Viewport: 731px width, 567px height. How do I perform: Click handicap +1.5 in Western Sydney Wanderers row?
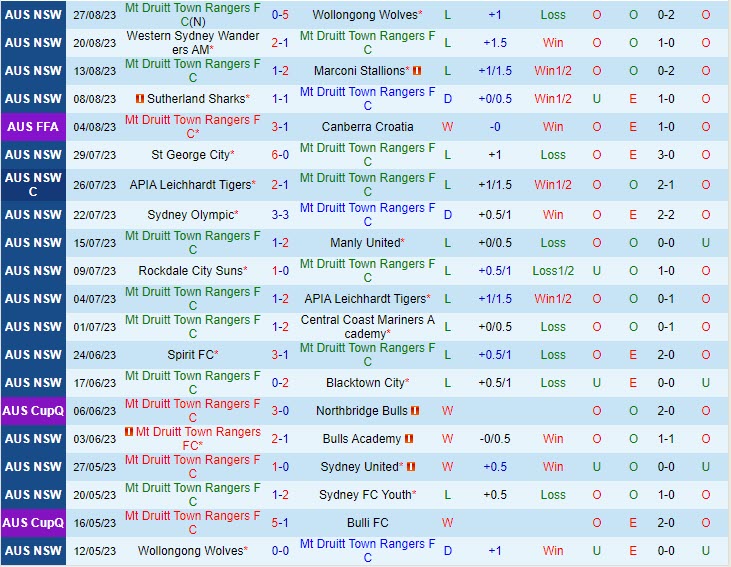point(495,43)
